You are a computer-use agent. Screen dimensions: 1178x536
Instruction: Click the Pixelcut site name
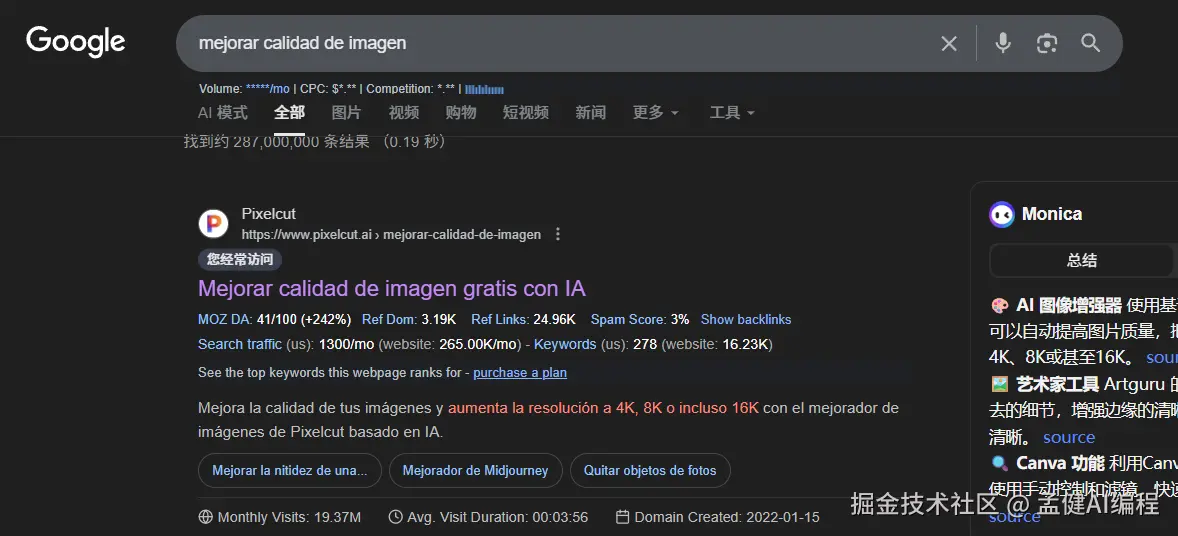[x=269, y=214]
